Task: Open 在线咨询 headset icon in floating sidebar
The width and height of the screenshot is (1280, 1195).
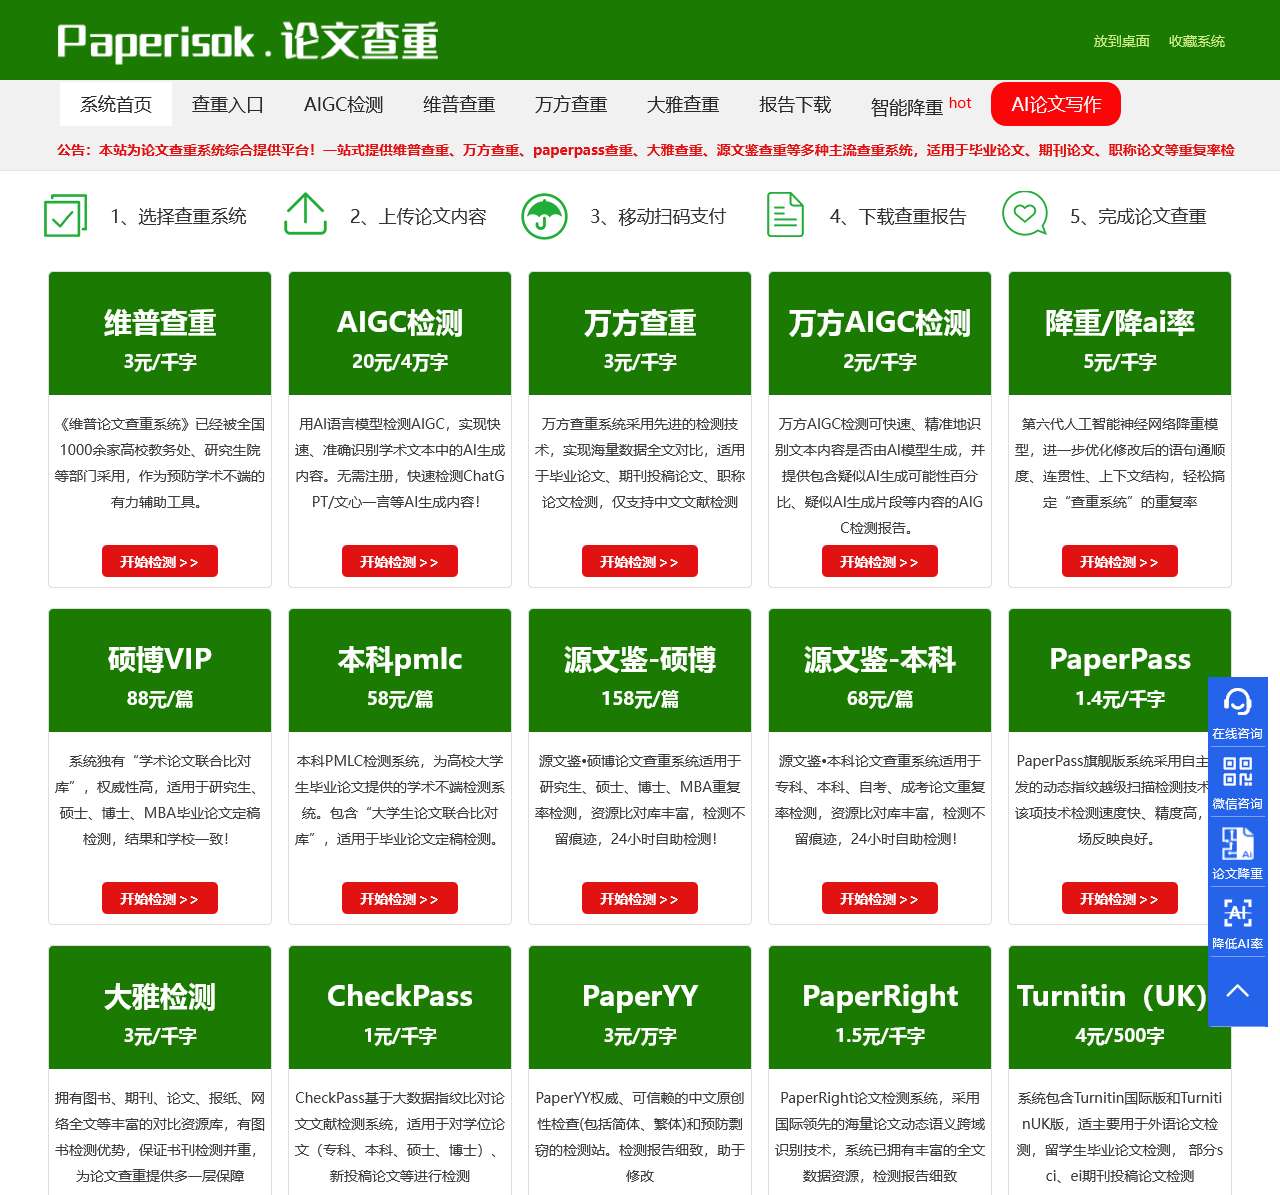Action: click(x=1238, y=703)
